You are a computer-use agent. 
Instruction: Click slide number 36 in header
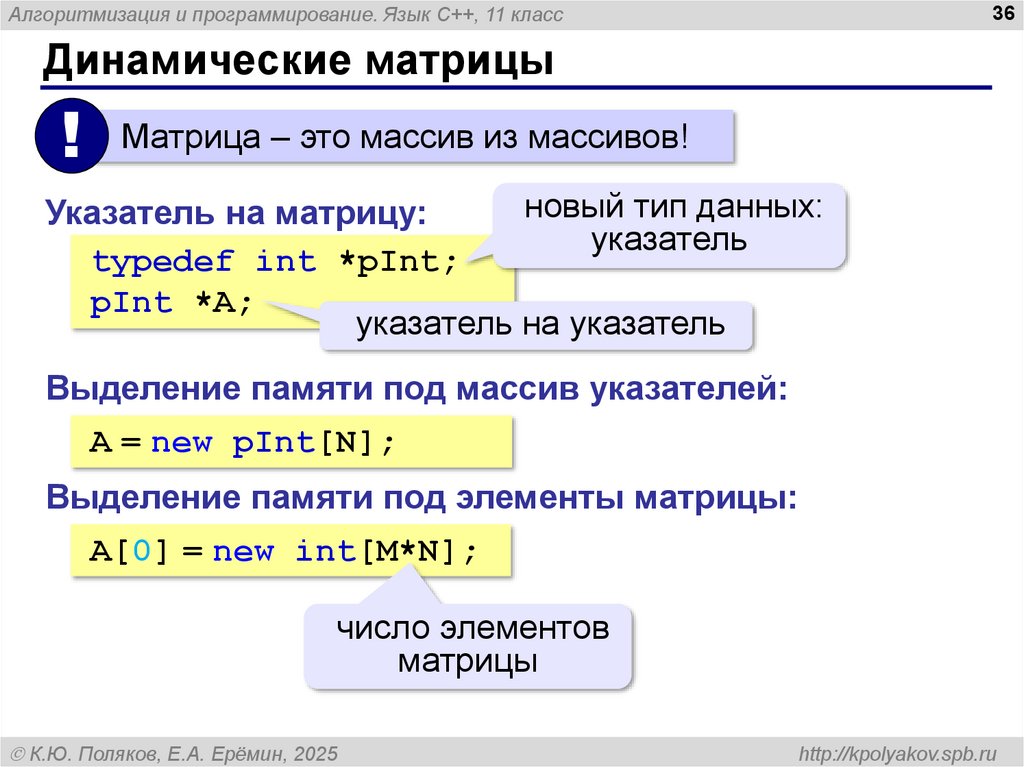[x=1002, y=12]
